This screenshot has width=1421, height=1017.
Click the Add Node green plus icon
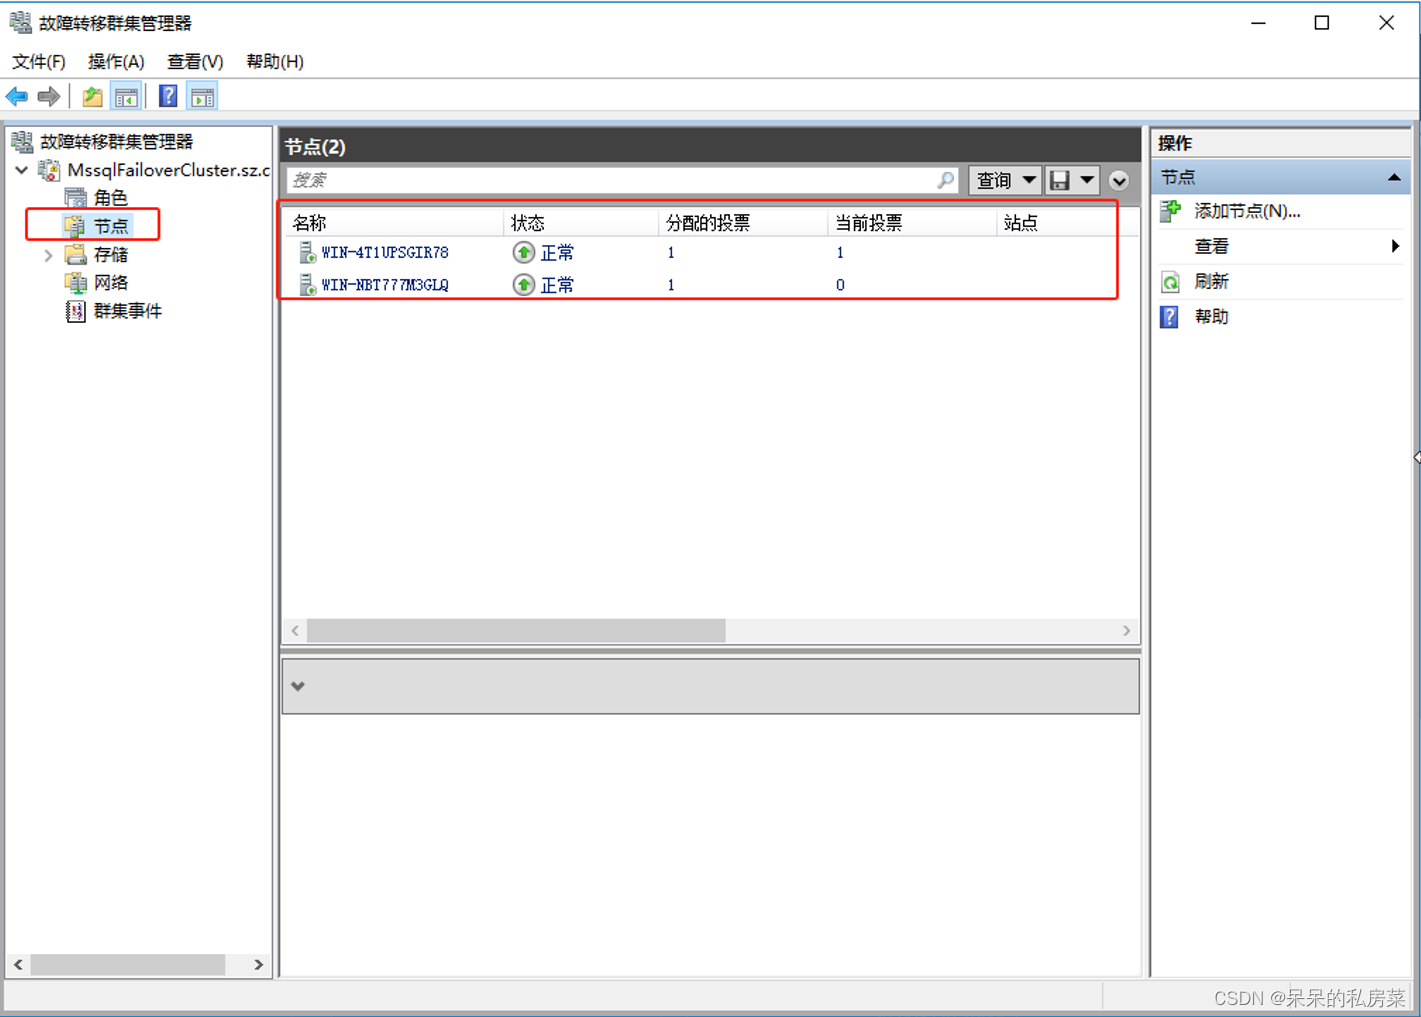pyautogui.click(x=1170, y=211)
